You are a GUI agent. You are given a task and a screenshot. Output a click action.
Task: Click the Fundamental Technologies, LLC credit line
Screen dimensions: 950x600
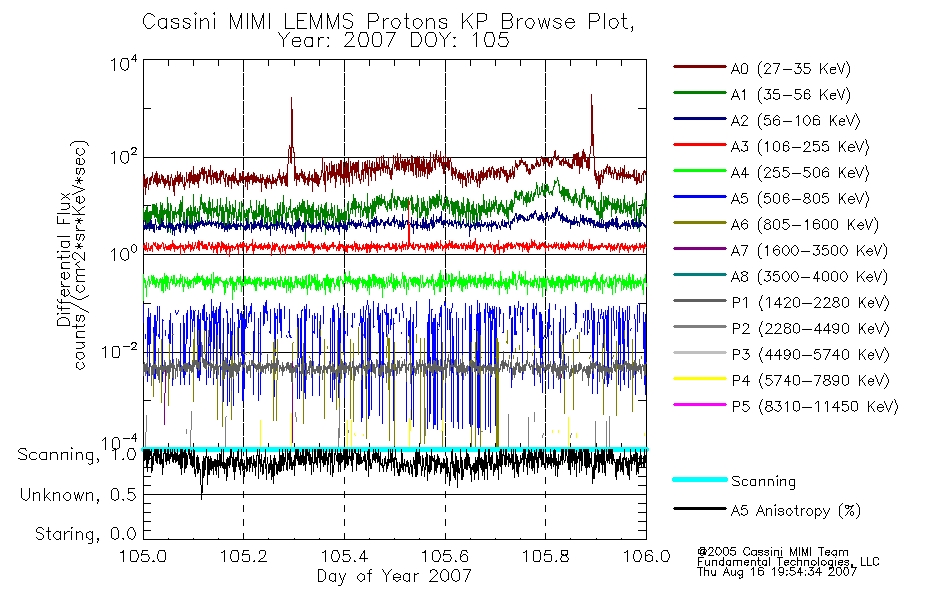click(788, 562)
